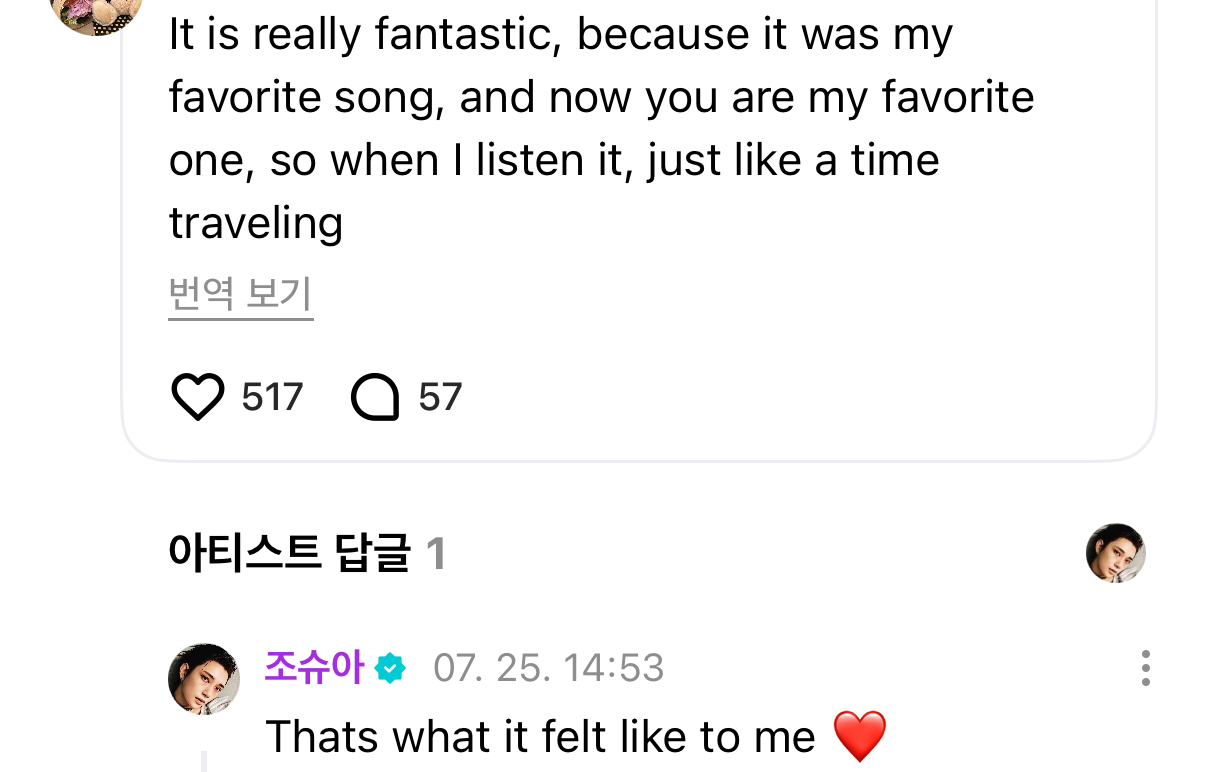Screen dimensions: 1206x772
Task: Like the fan comment with the heart icon
Action: 197,398
